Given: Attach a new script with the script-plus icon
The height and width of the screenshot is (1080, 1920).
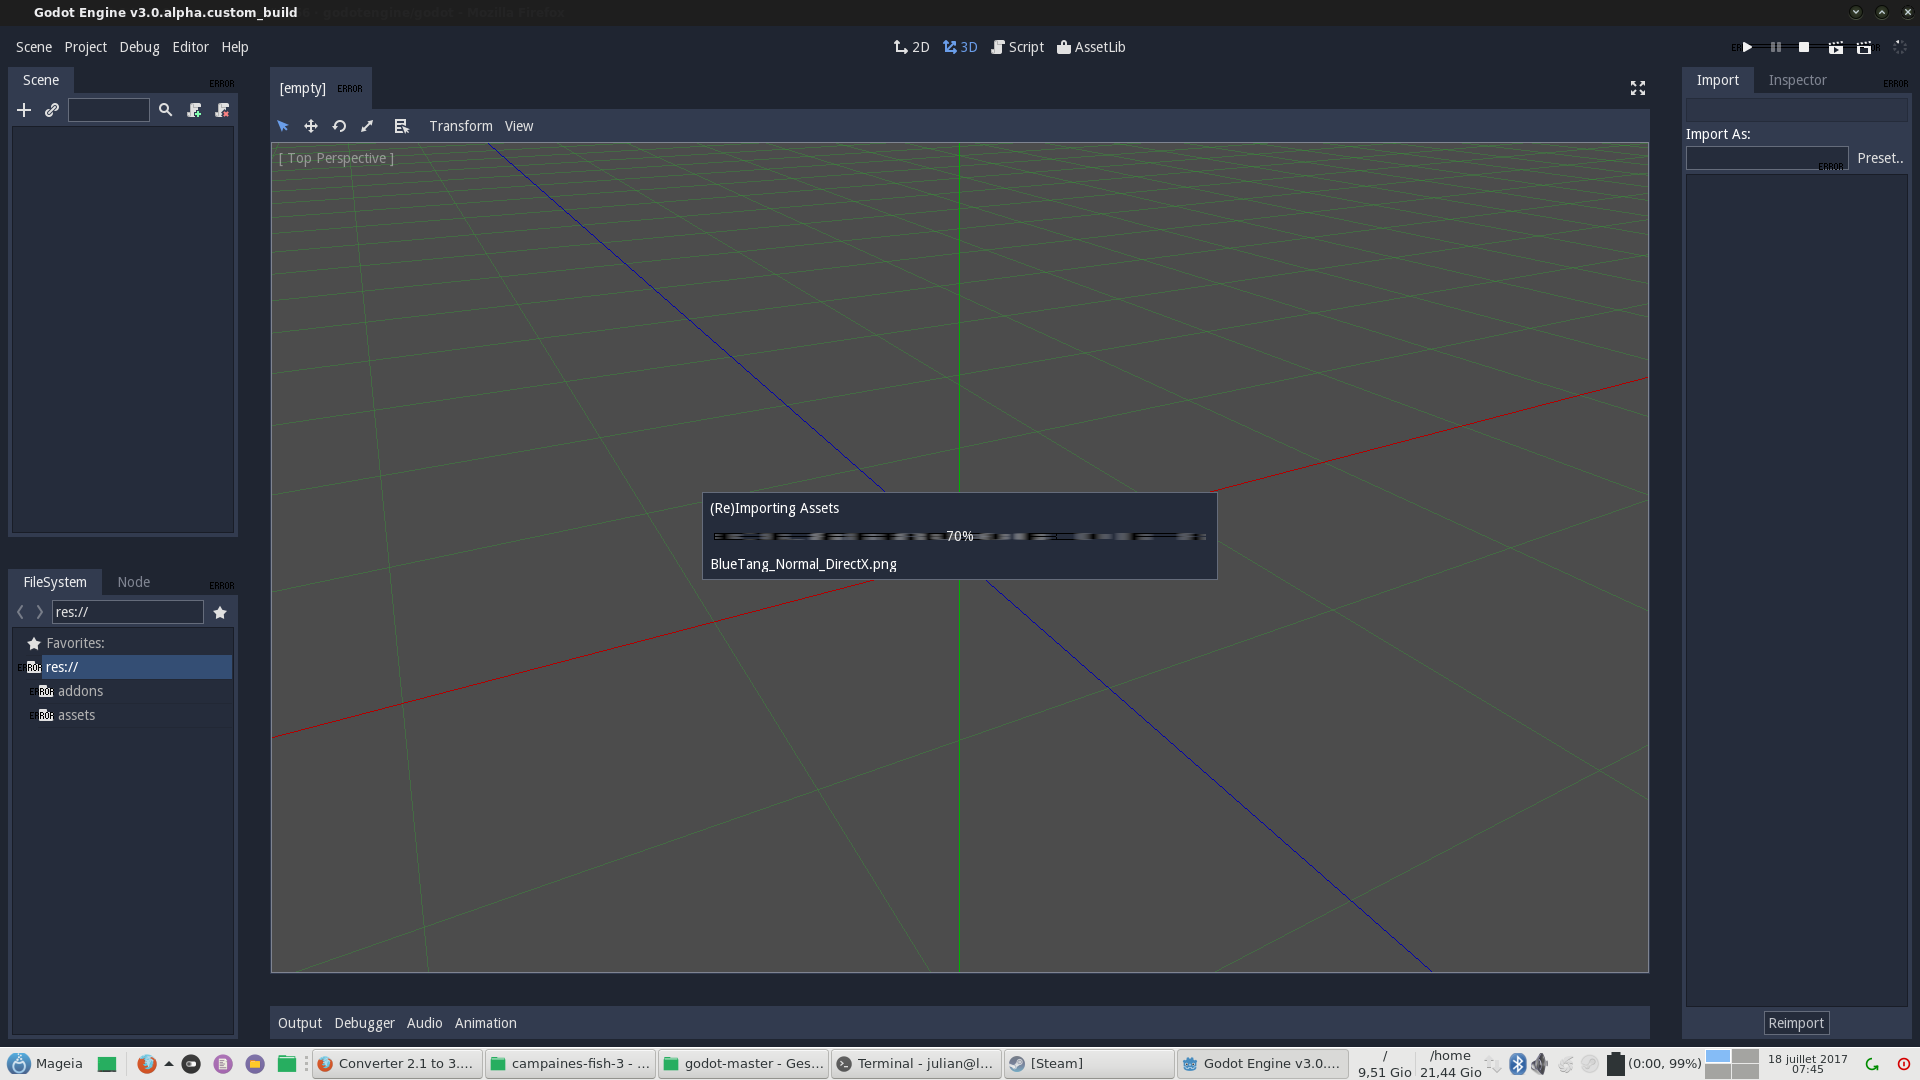Looking at the screenshot, I should click(195, 110).
